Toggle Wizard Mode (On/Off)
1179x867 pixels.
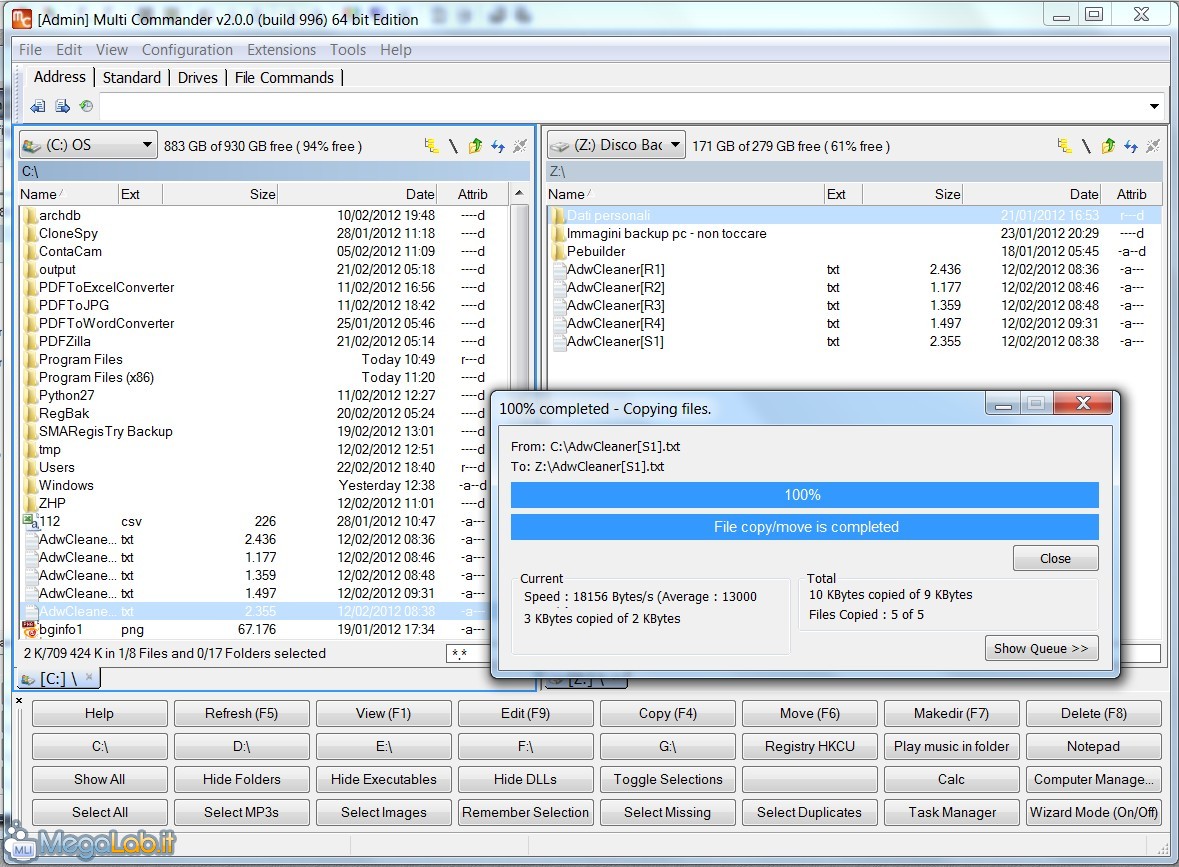point(1093,812)
